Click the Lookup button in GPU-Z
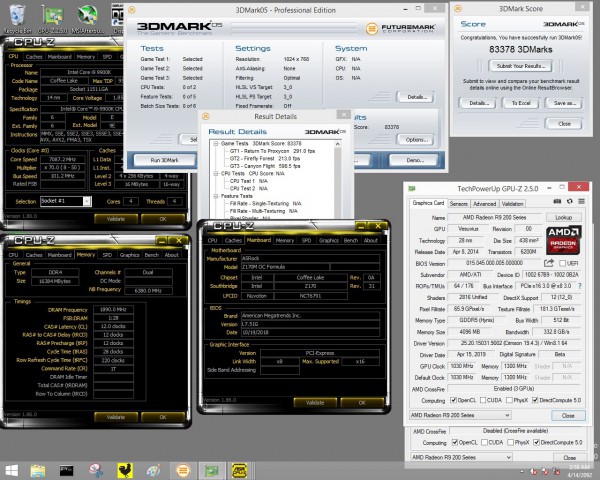 [563, 216]
